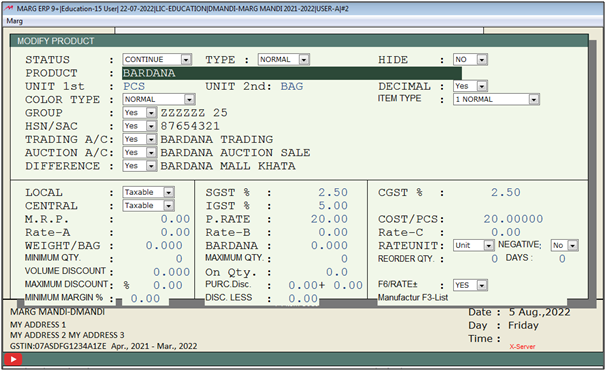Click the MAXIMUM DISCOUNT value field
607x371 pixels.
point(168,285)
